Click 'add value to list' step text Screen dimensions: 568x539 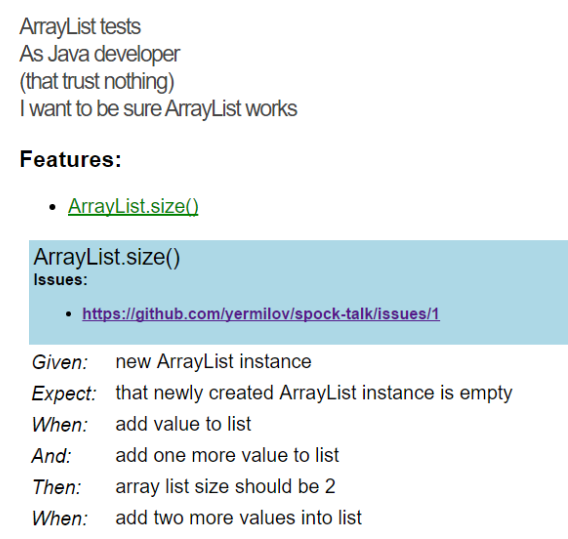pos(183,424)
